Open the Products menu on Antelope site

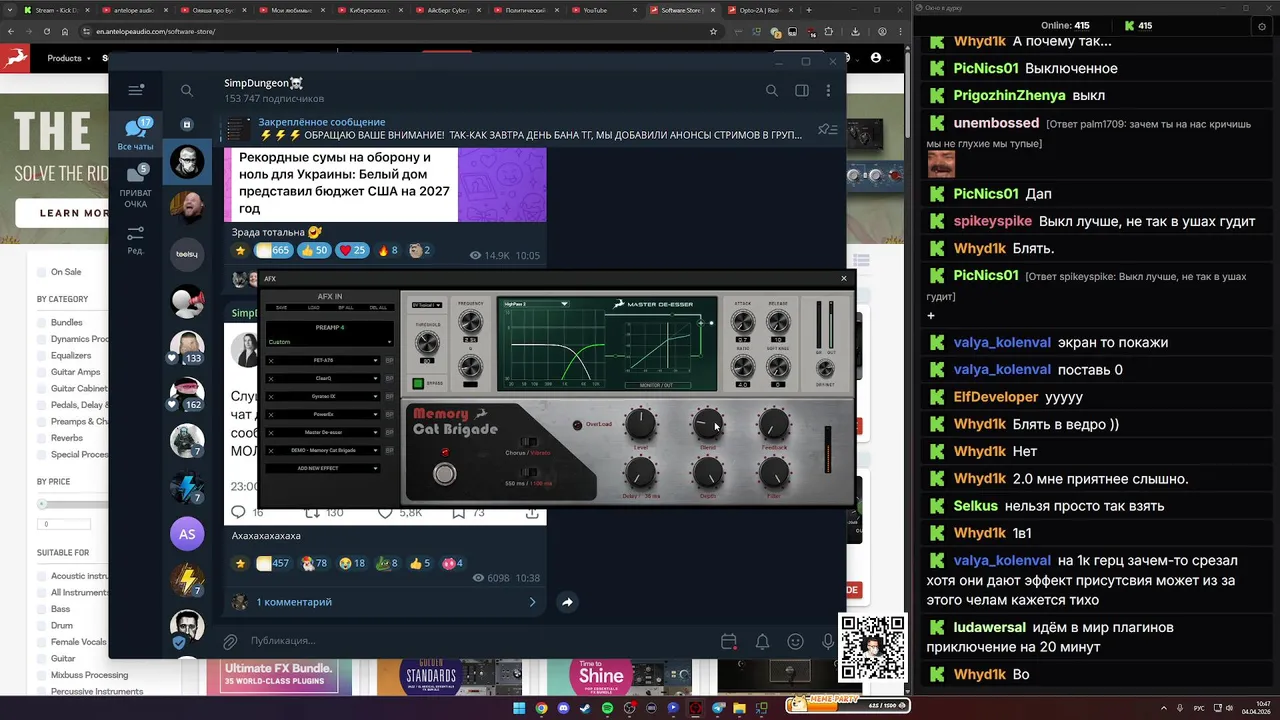coord(68,58)
